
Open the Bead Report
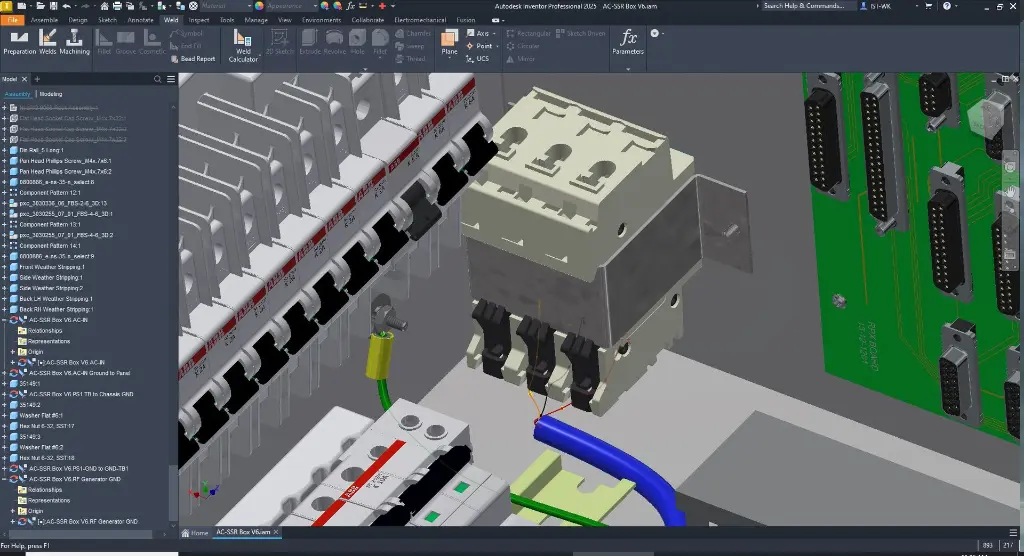click(193, 59)
